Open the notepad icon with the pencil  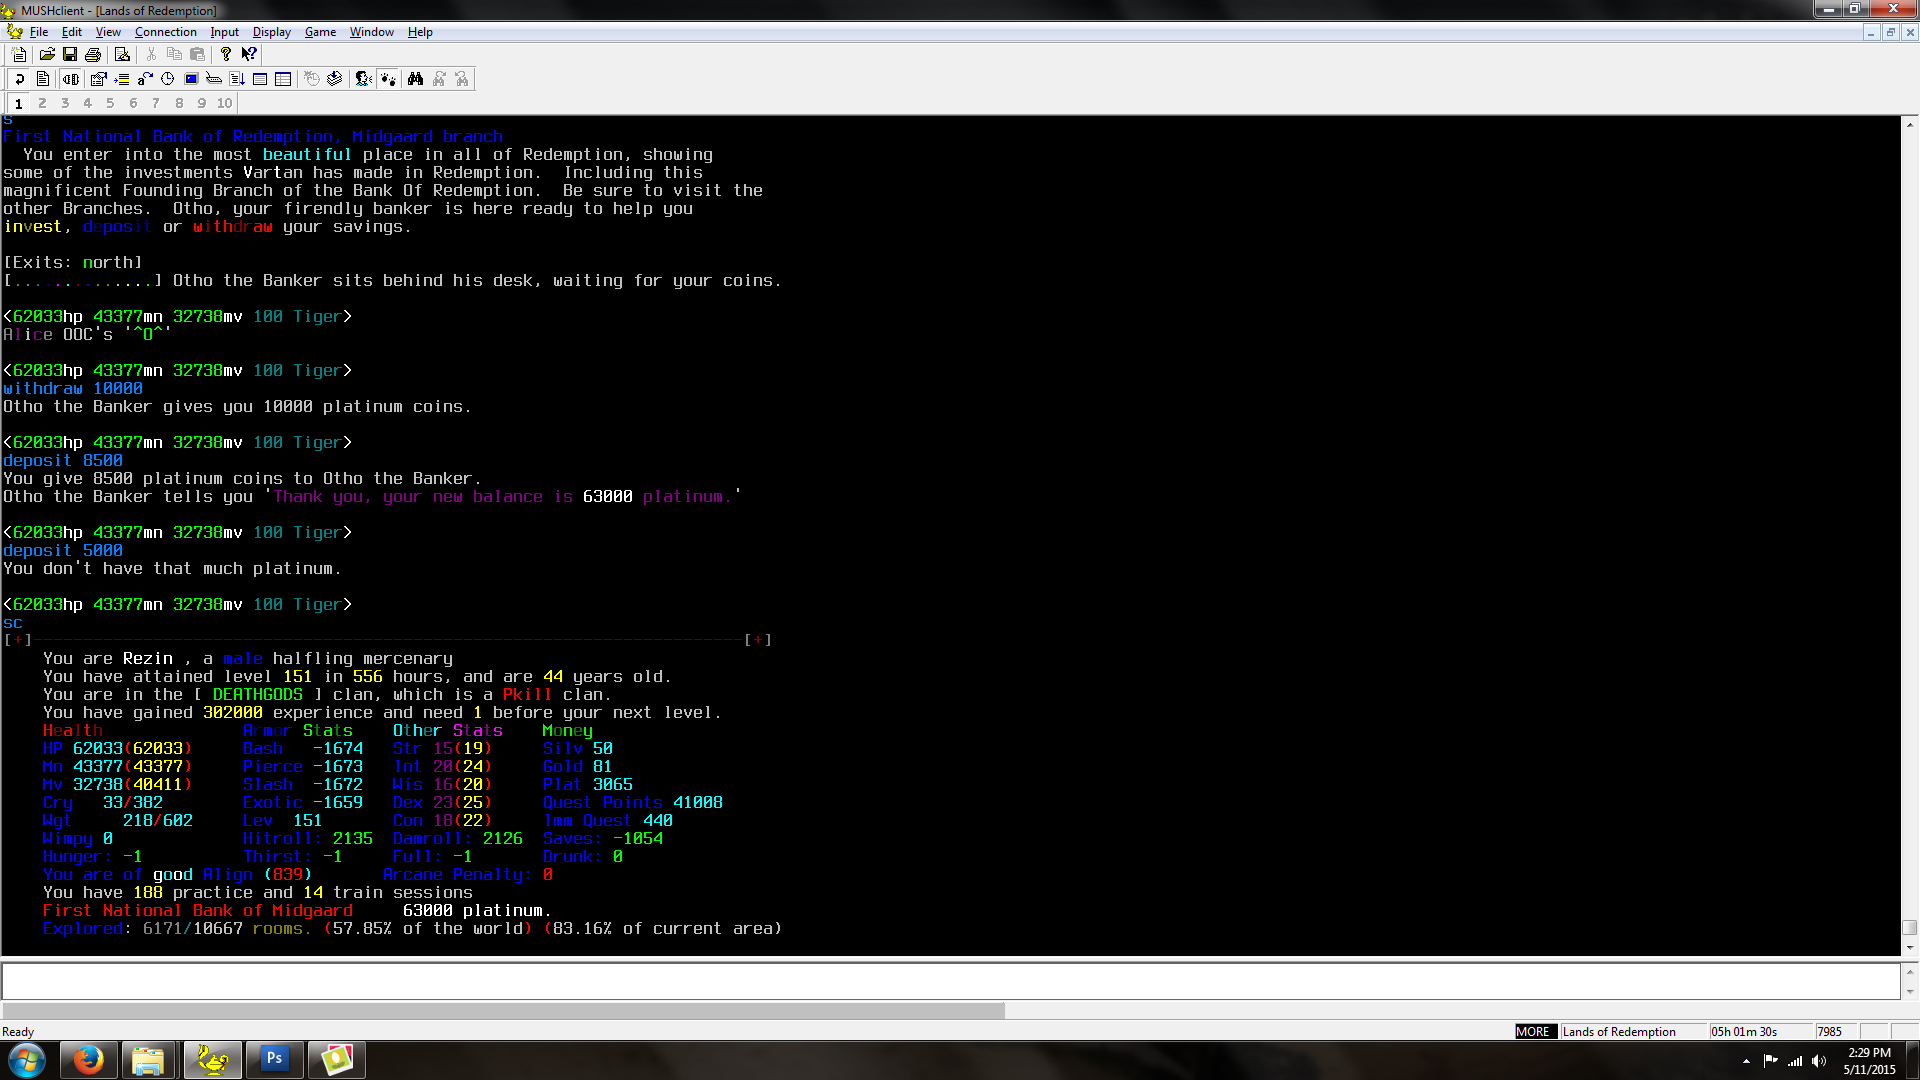(122, 54)
